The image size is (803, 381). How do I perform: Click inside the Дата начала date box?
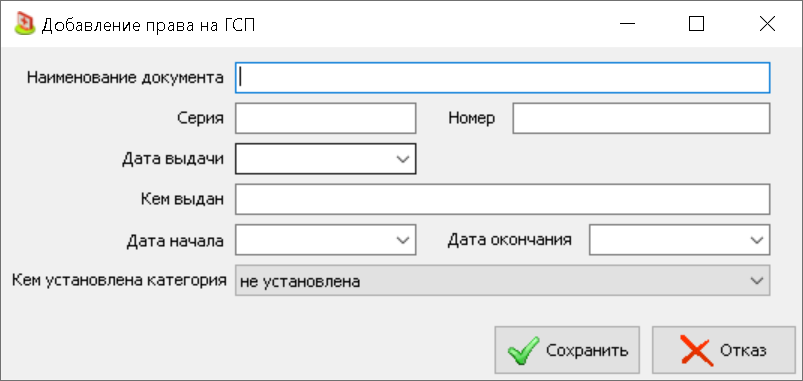tap(313, 240)
